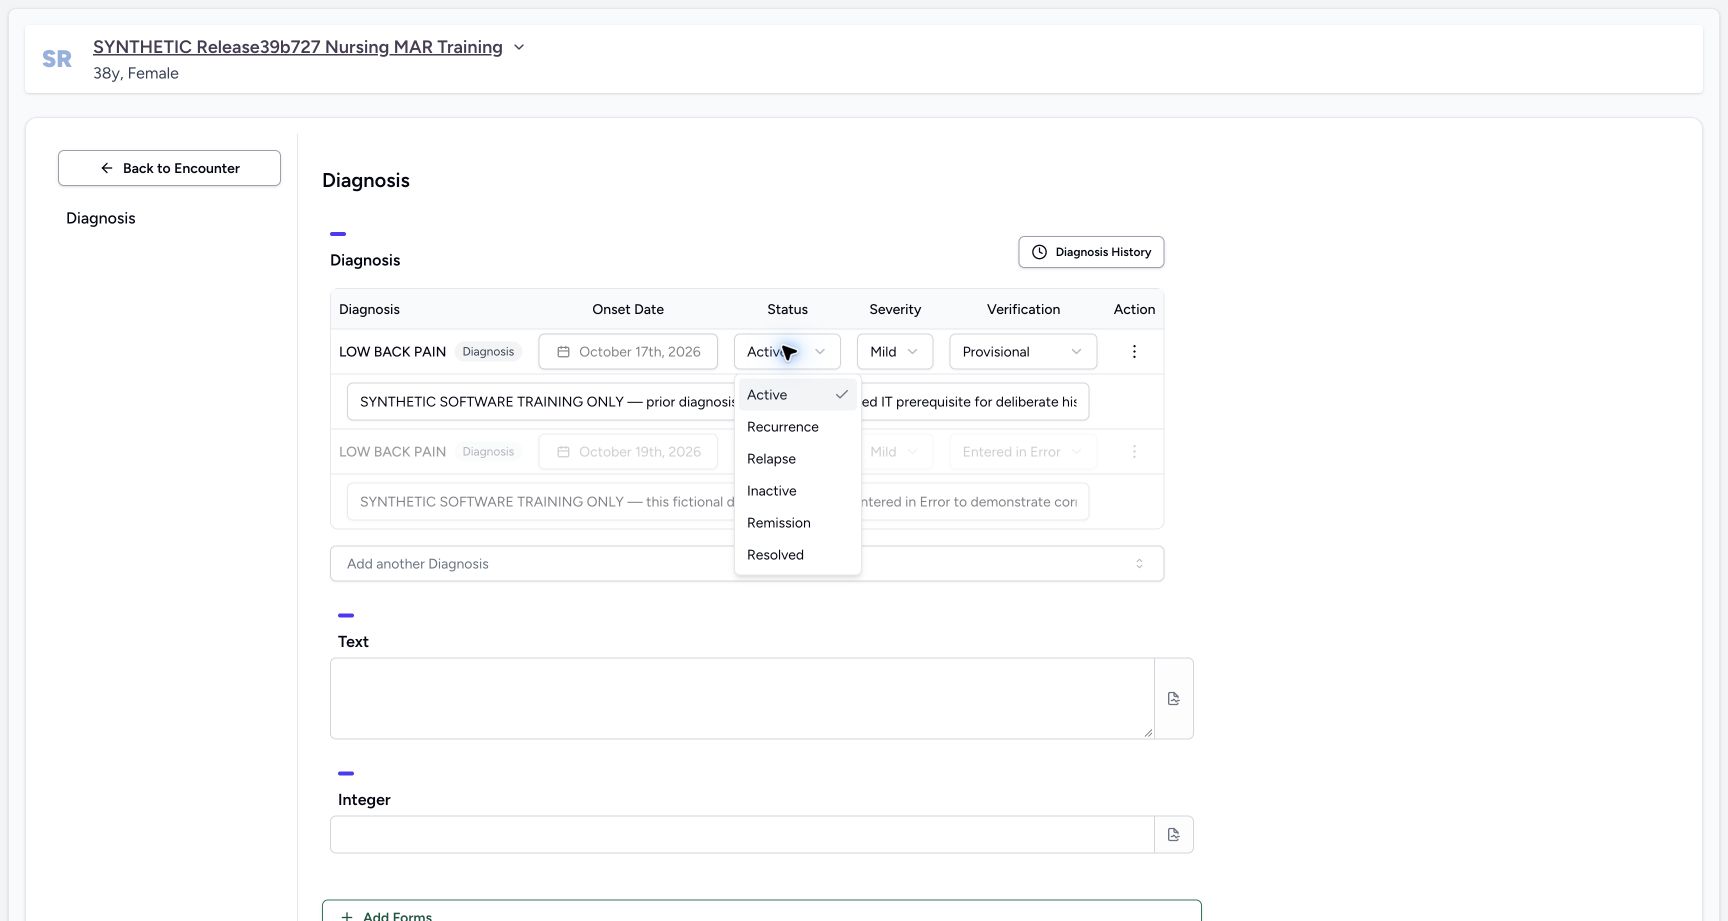Open the October 19th, 2026 onset date picker

[x=628, y=452]
